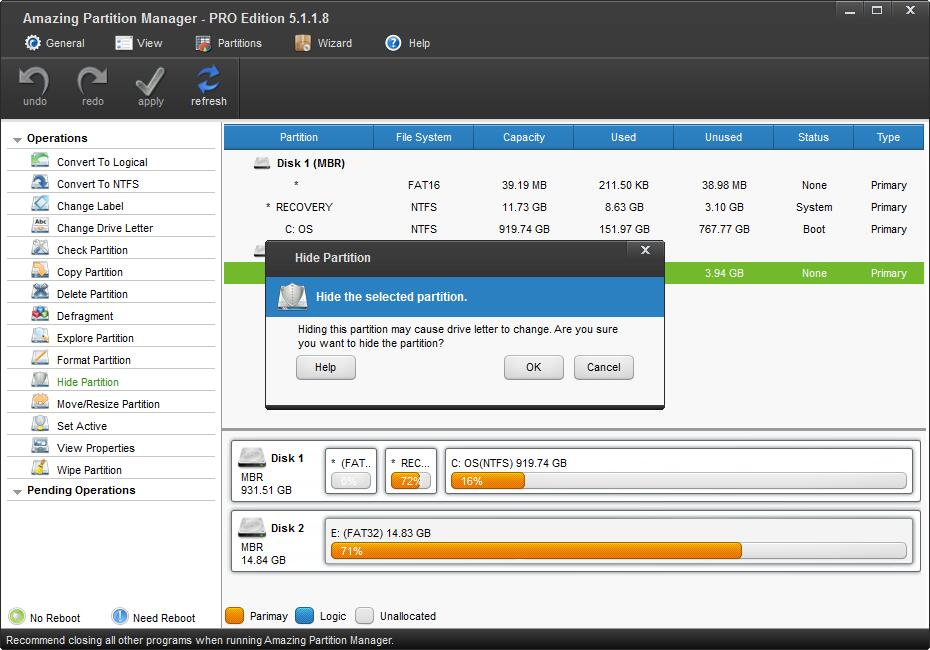This screenshot has height=650, width=930.
Task: Click the REC... block in Disk 1 map
Action: (410, 471)
